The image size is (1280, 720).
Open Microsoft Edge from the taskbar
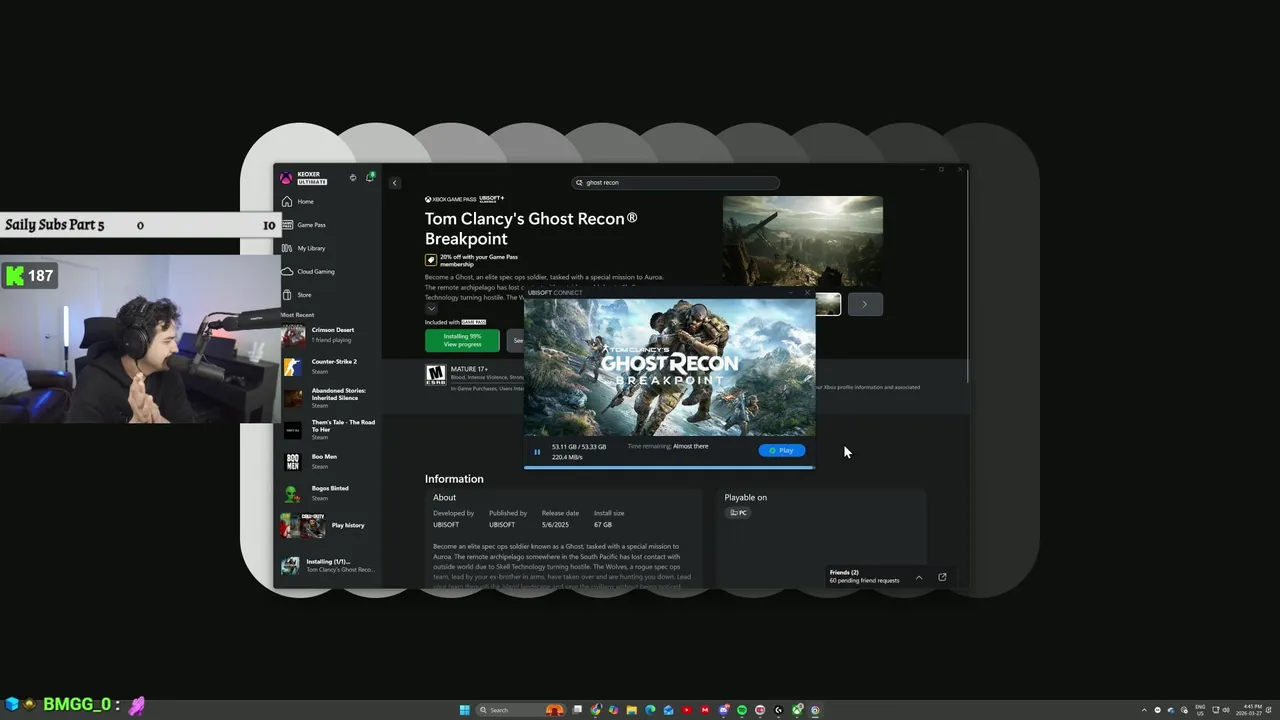click(650, 710)
